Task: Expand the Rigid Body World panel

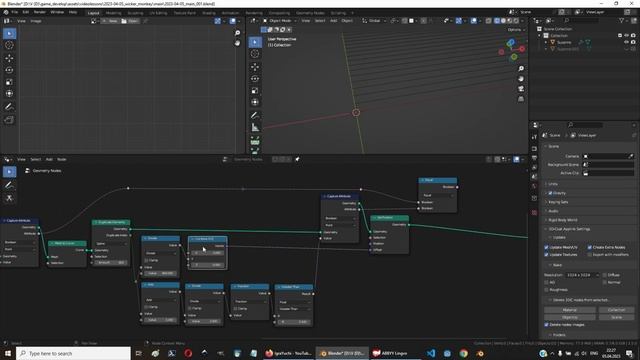Action: (562, 220)
